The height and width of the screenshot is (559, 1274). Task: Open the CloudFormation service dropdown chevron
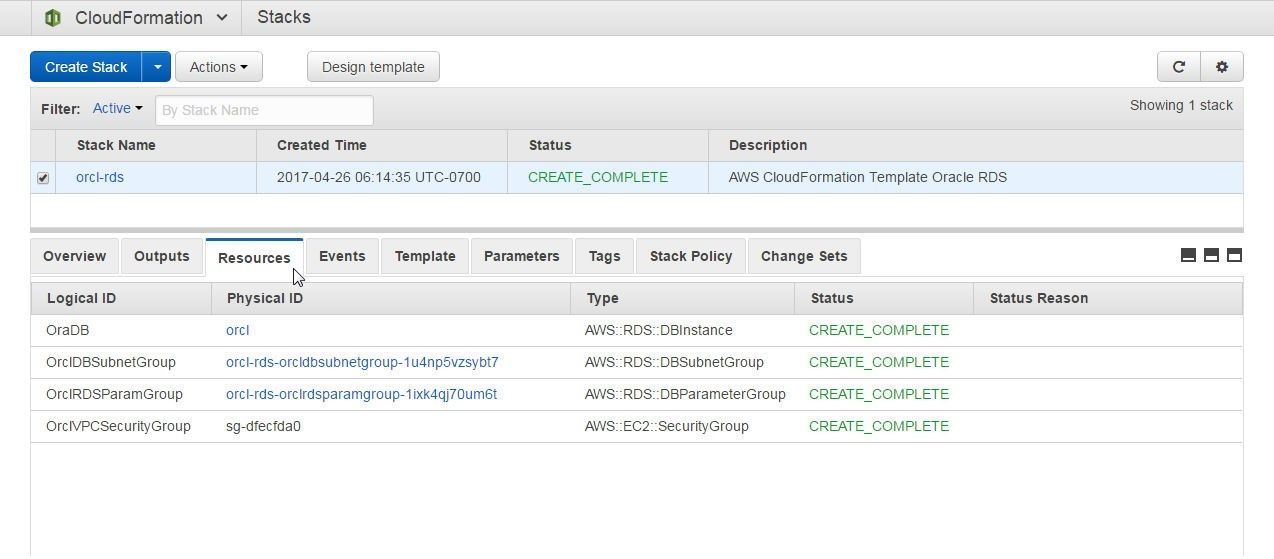tap(222, 18)
